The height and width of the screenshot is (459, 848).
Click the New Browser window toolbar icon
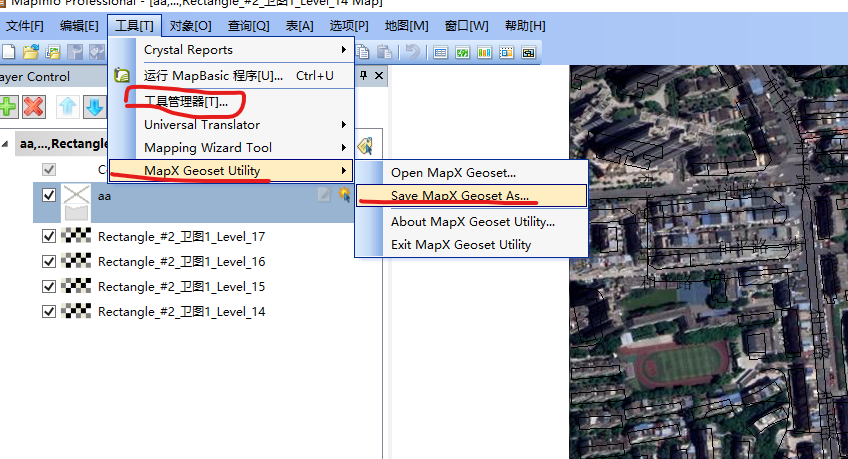(x=441, y=52)
